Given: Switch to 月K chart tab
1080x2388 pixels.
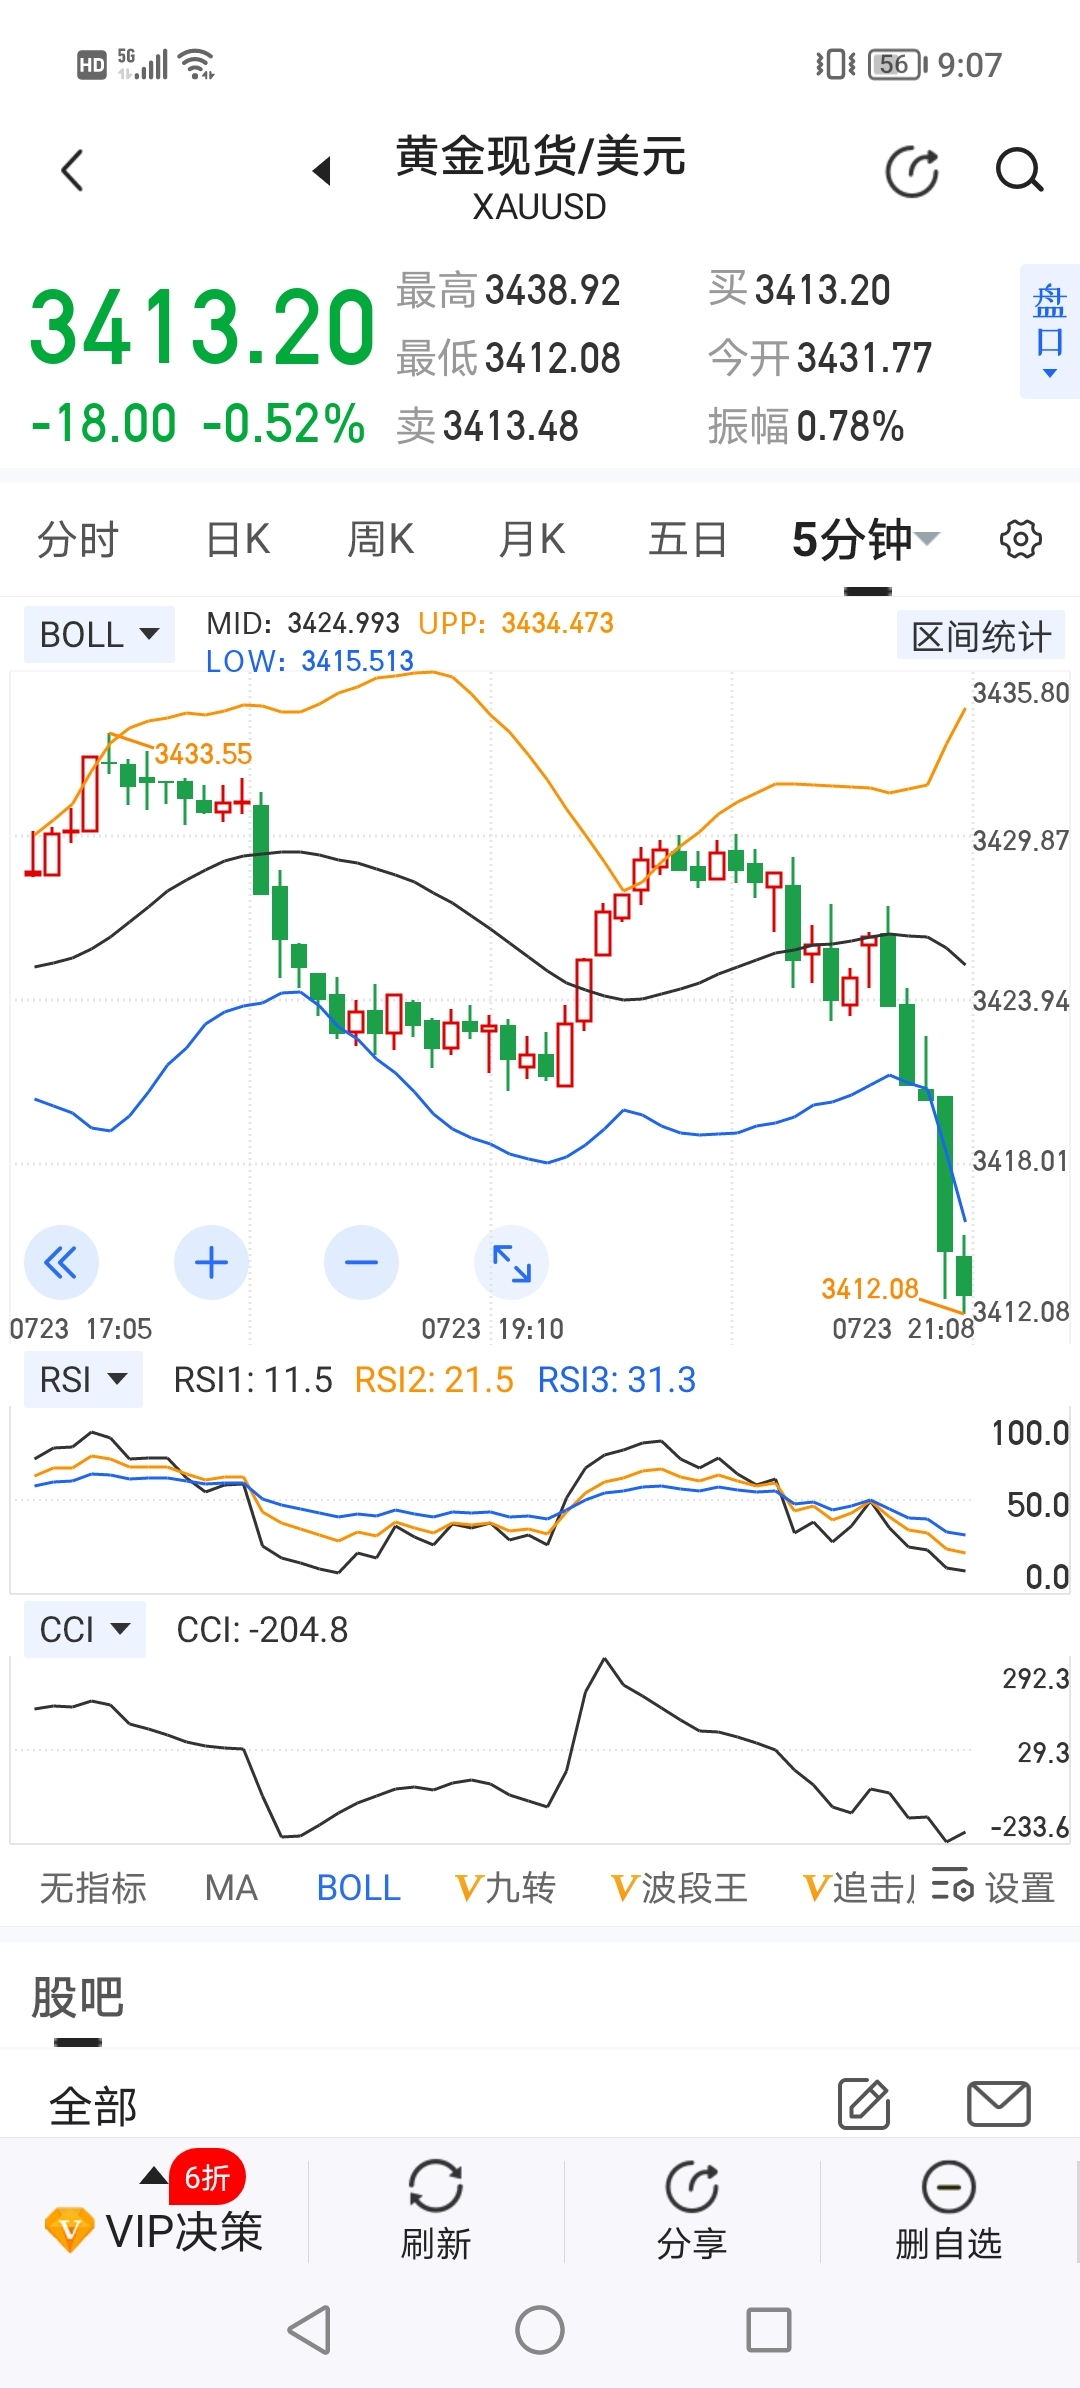Looking at the screenshot, I should coord(531,540).
